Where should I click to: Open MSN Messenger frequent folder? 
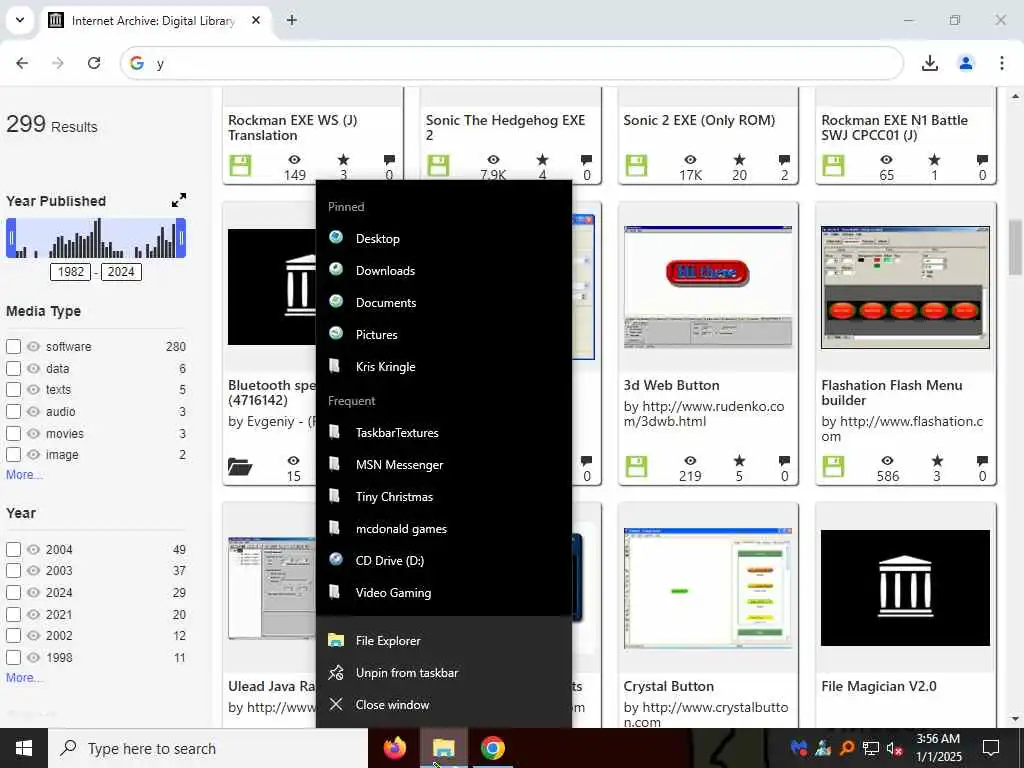click(x=443, y=464)
